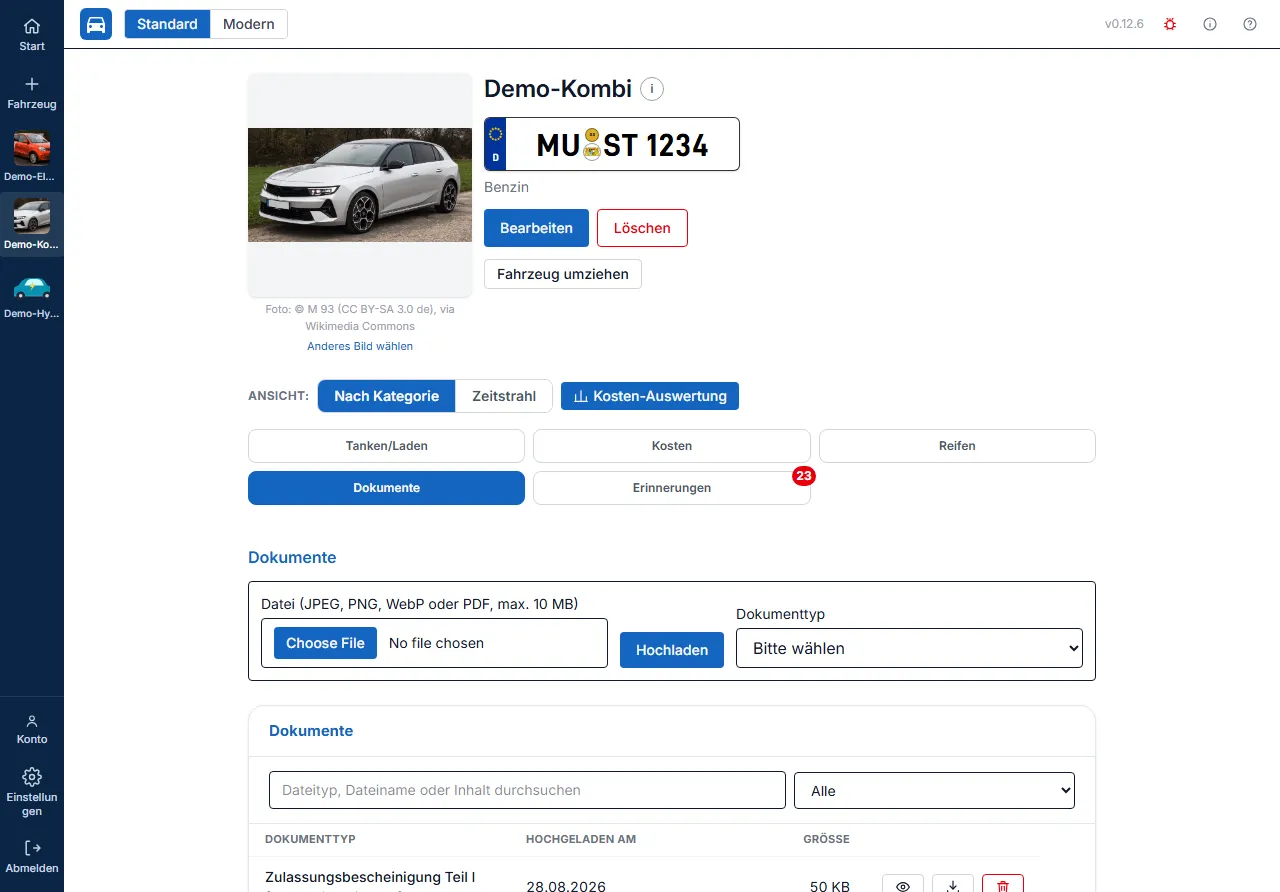Select Demo-Ko... vehicle in sidebar
Screen dimensions: 1280x892
click(32, 225)
